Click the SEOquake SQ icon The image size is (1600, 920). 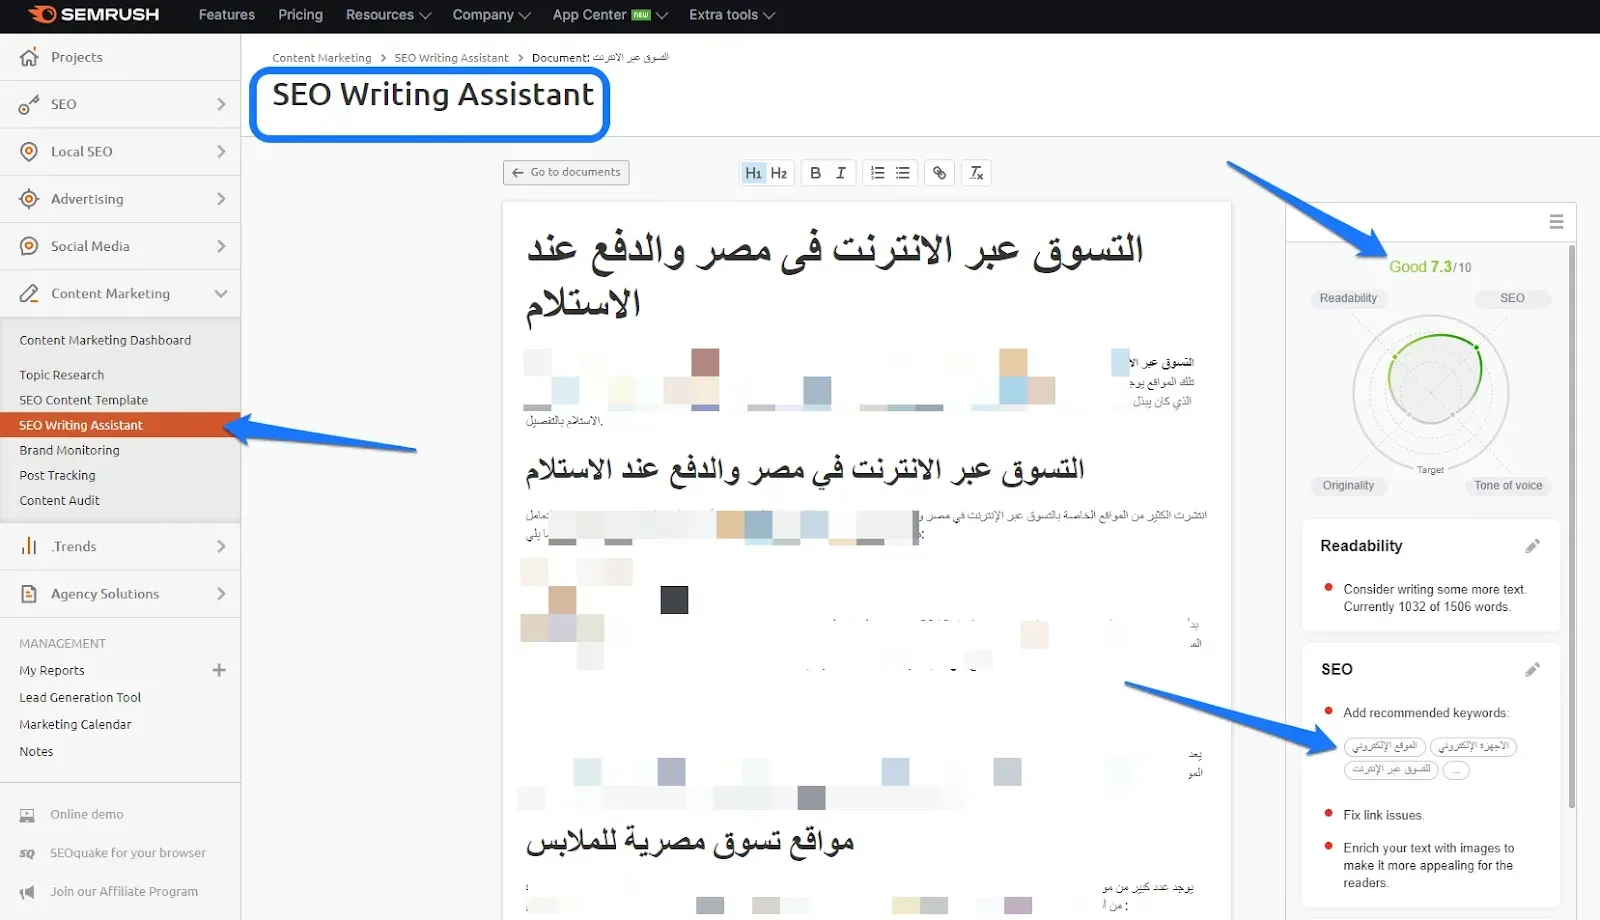(27, 853)
